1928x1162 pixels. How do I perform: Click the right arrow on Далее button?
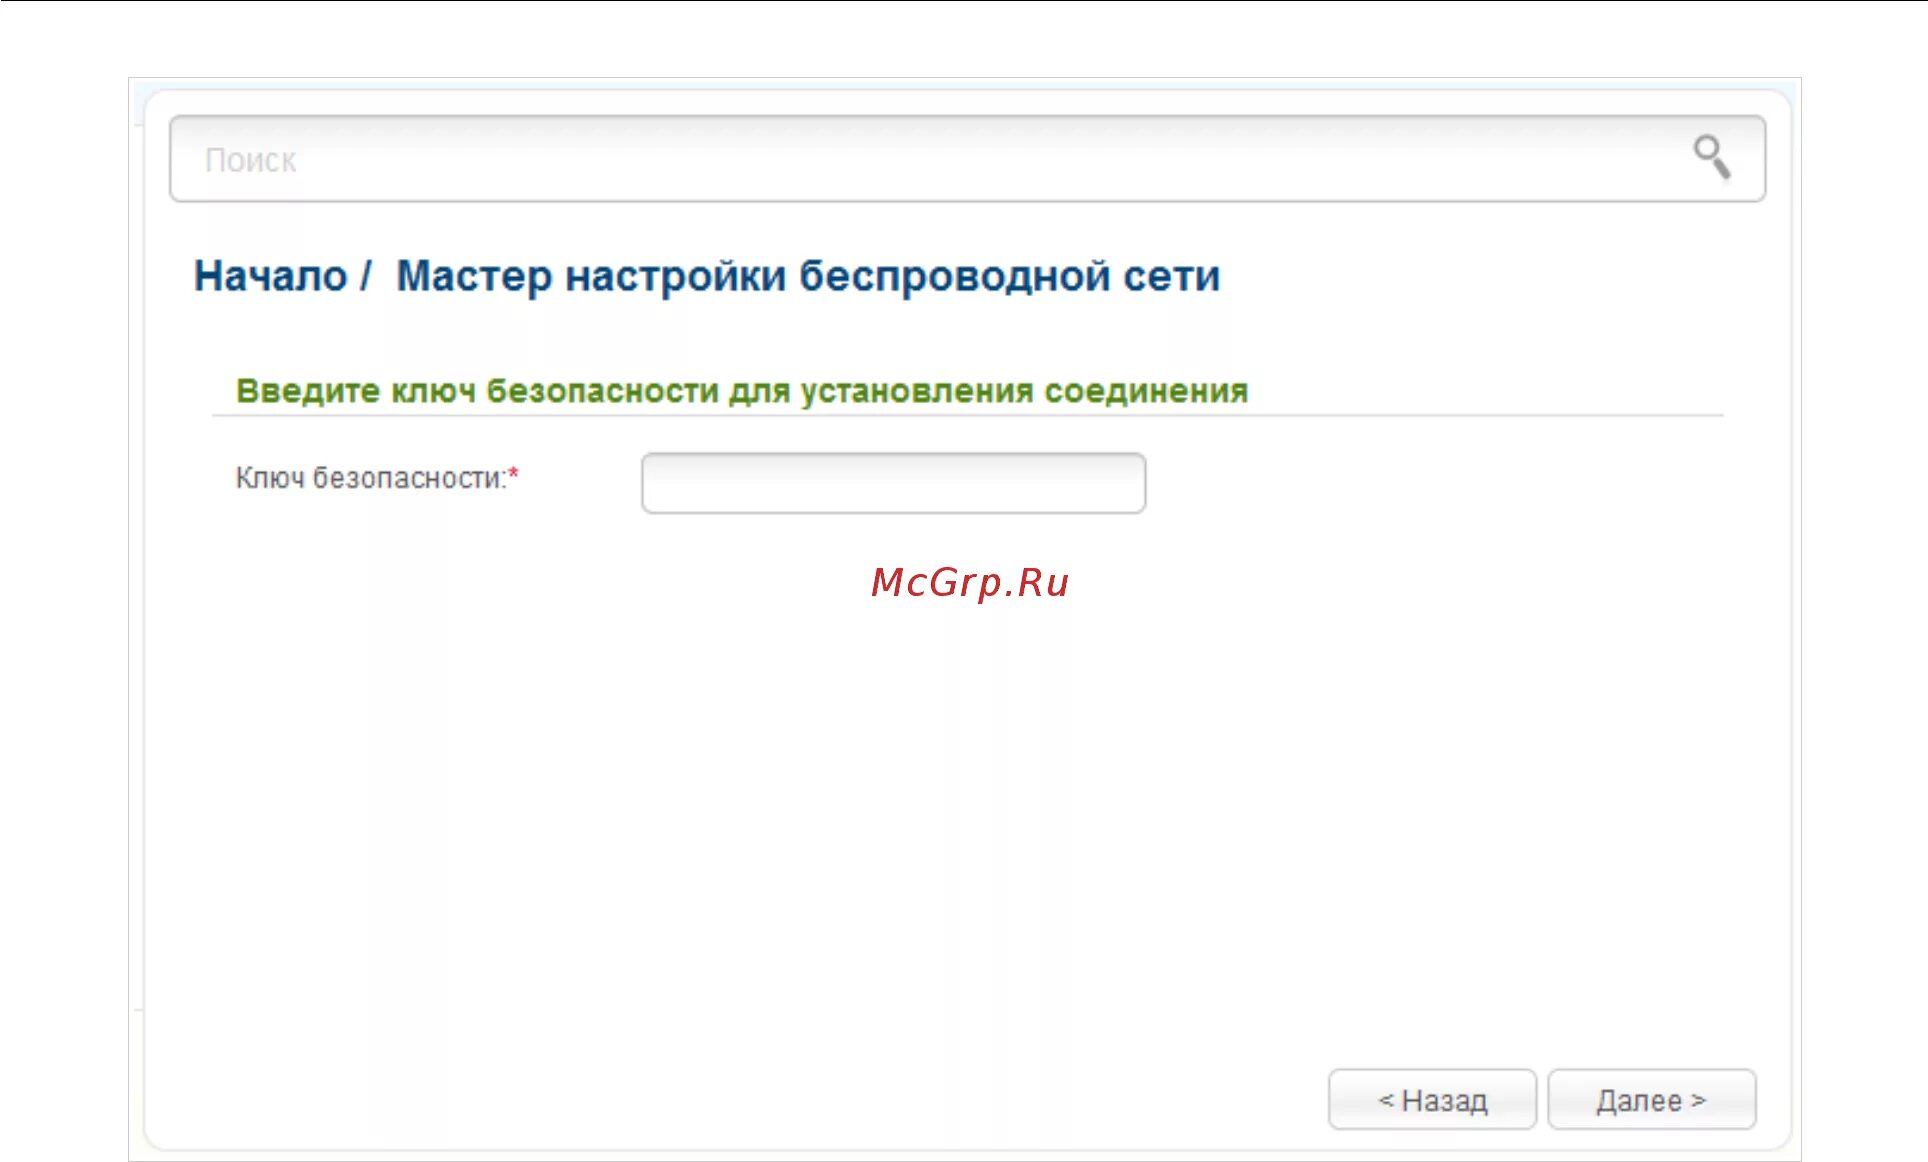(1698, 1100)
